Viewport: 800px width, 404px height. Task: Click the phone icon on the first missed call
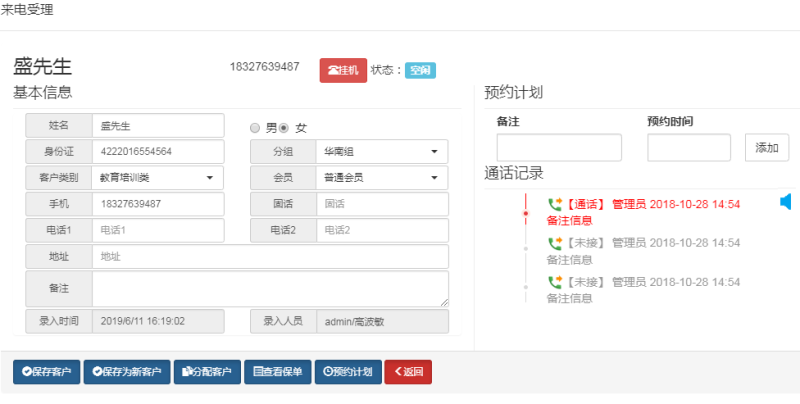point(555,242)
